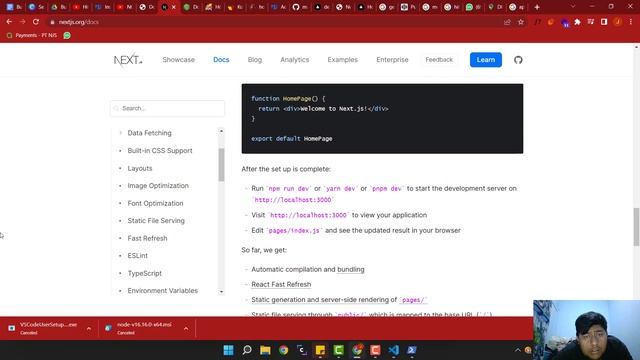The width and height of the screenshot is (640, 360).
Task: Follow the bundling link
Action: pos(351,269)
